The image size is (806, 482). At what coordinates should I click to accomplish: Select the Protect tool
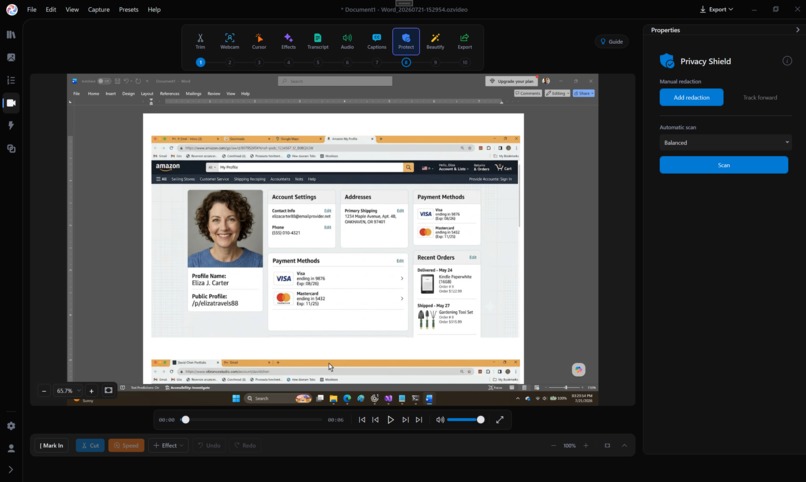pyautogui.click(x=406, y=41)
